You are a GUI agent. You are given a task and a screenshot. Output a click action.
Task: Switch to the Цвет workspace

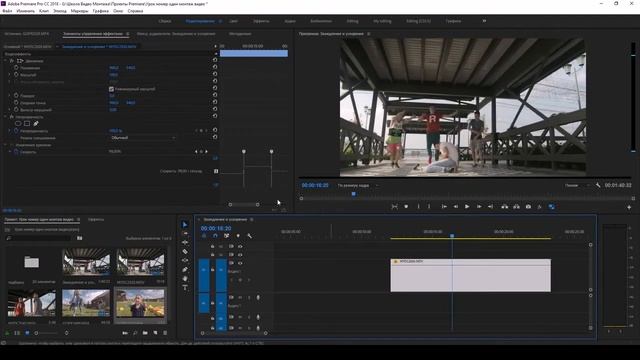(x=233, y=21)
